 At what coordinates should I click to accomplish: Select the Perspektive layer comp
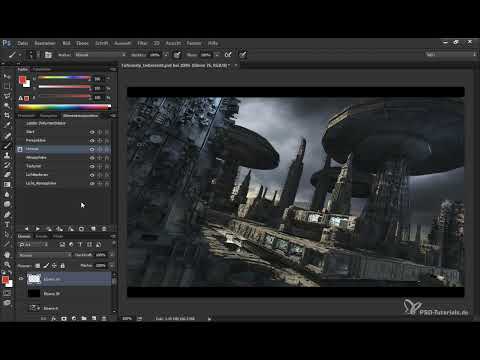coord(36,141)
